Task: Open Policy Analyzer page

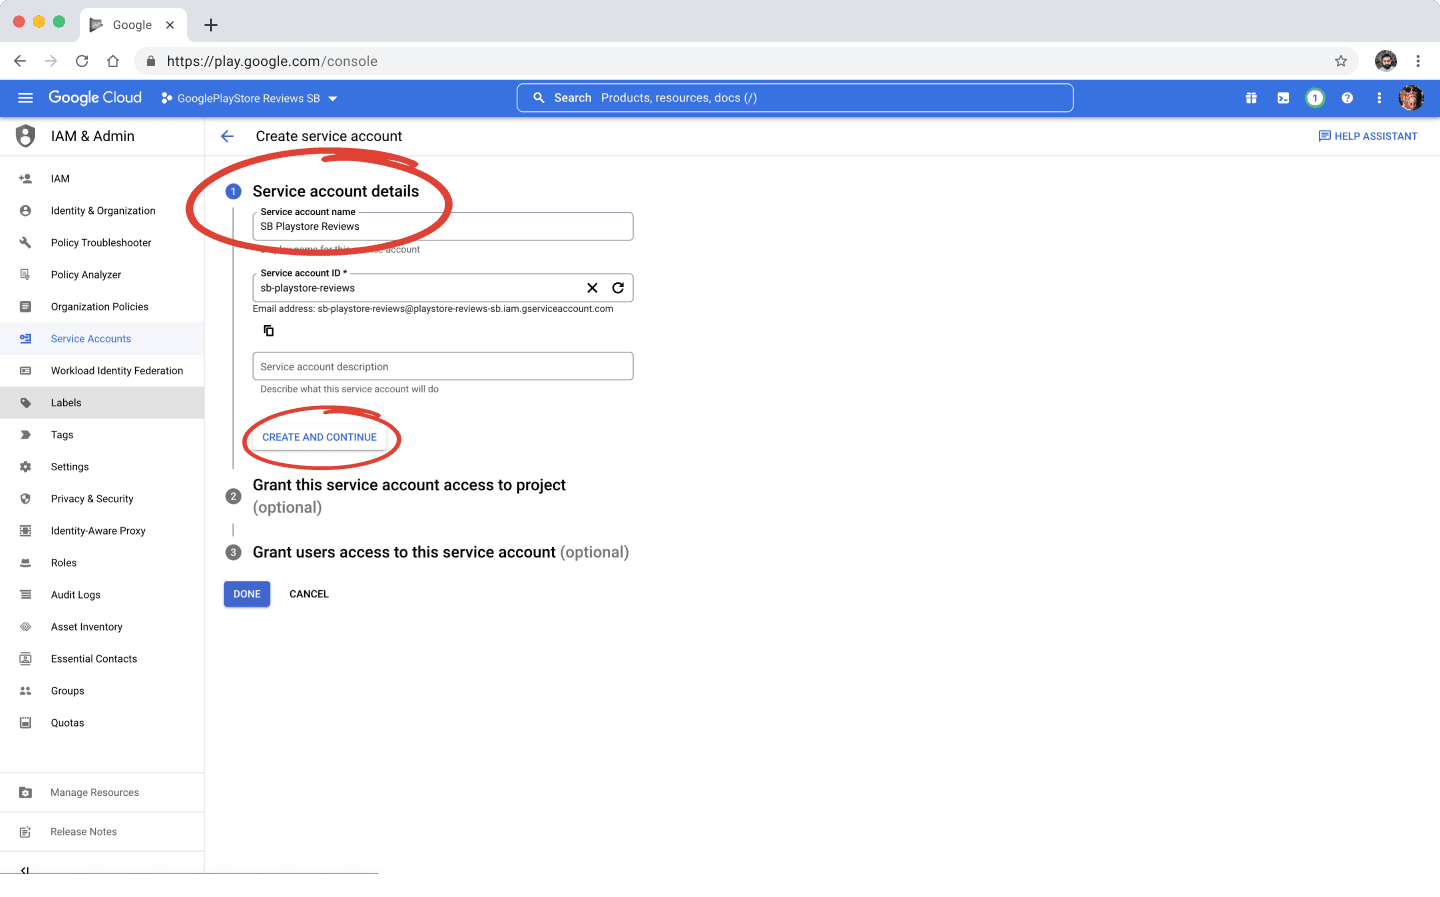Action: click(102, 275)
